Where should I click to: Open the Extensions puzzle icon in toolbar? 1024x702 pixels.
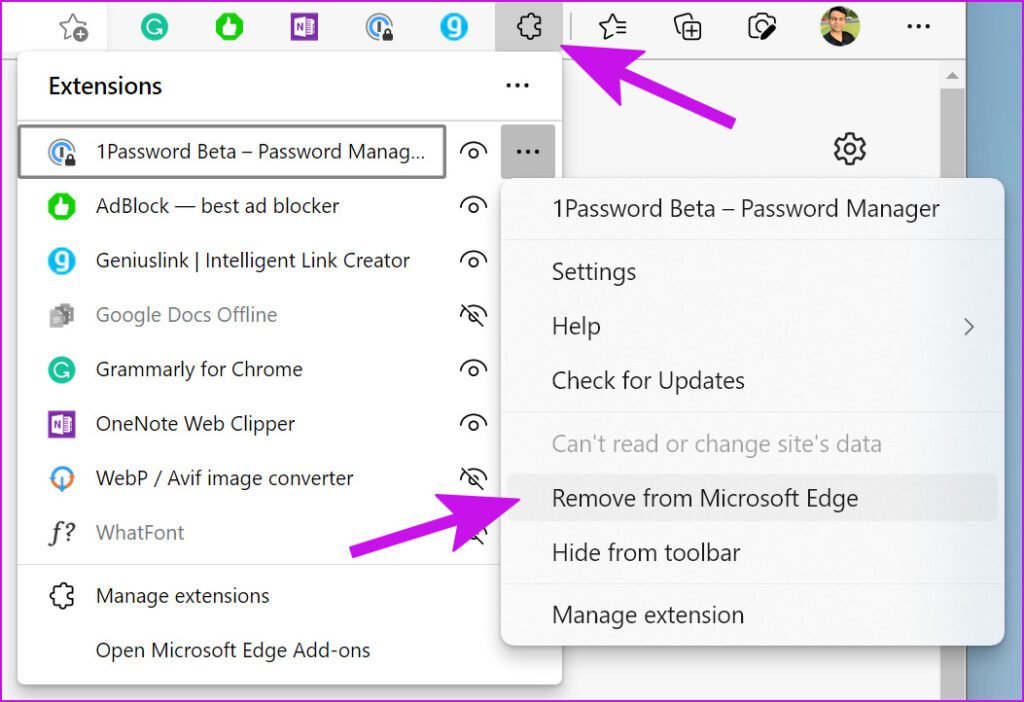[528, 26]
